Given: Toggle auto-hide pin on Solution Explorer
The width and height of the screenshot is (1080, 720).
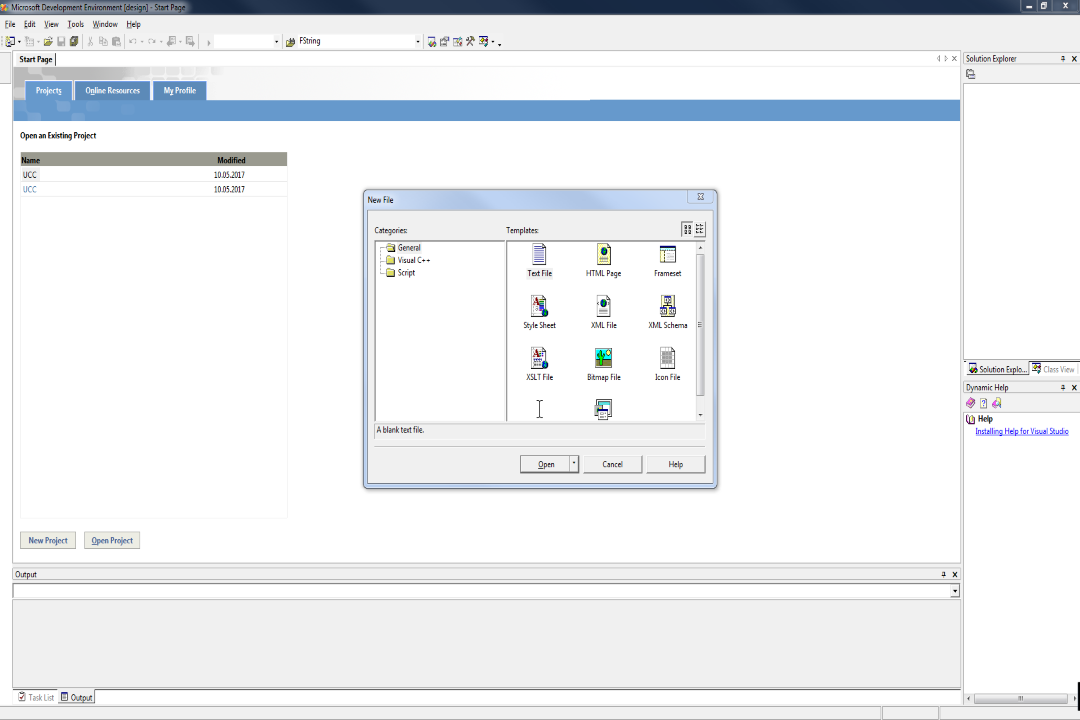Looking at the screenshot, I should tap(1062, 59).
